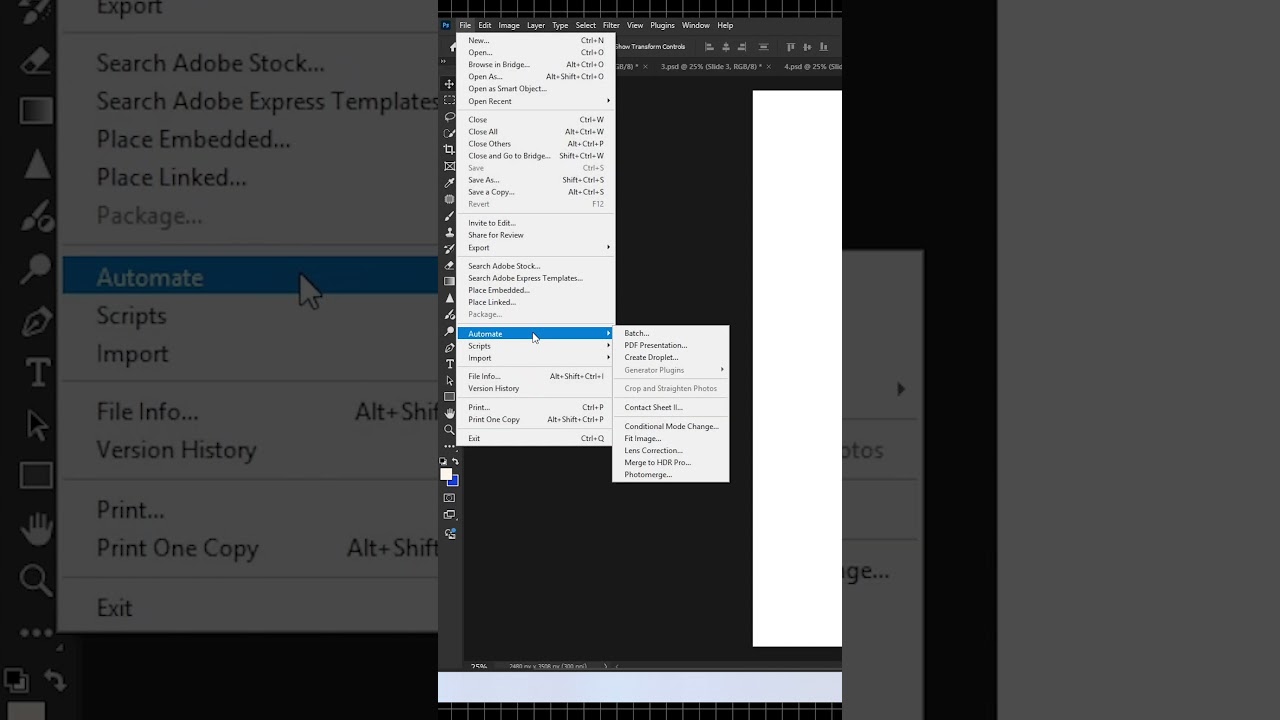Reset to default foreground/background colors icon
The image size is (1280, 720).
point(444,462)
